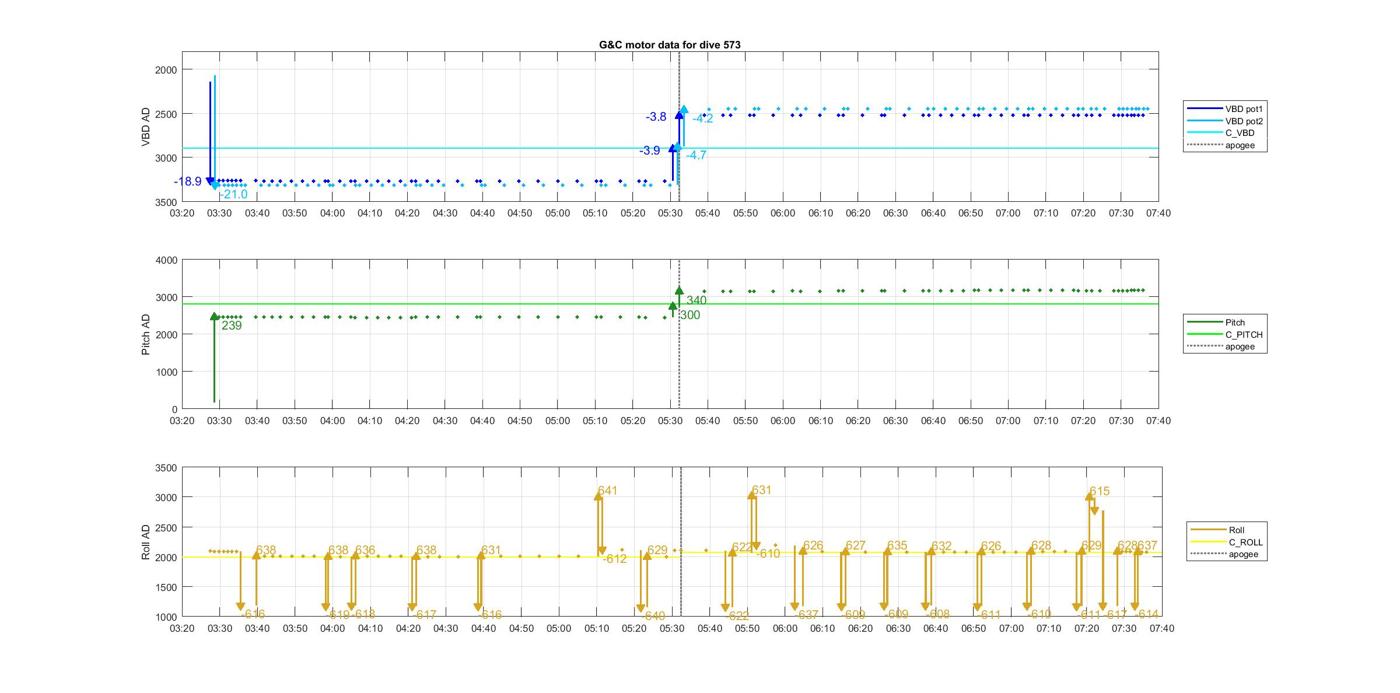Click 'apogee' in the Pitch legend

(x=1240, y=346)
